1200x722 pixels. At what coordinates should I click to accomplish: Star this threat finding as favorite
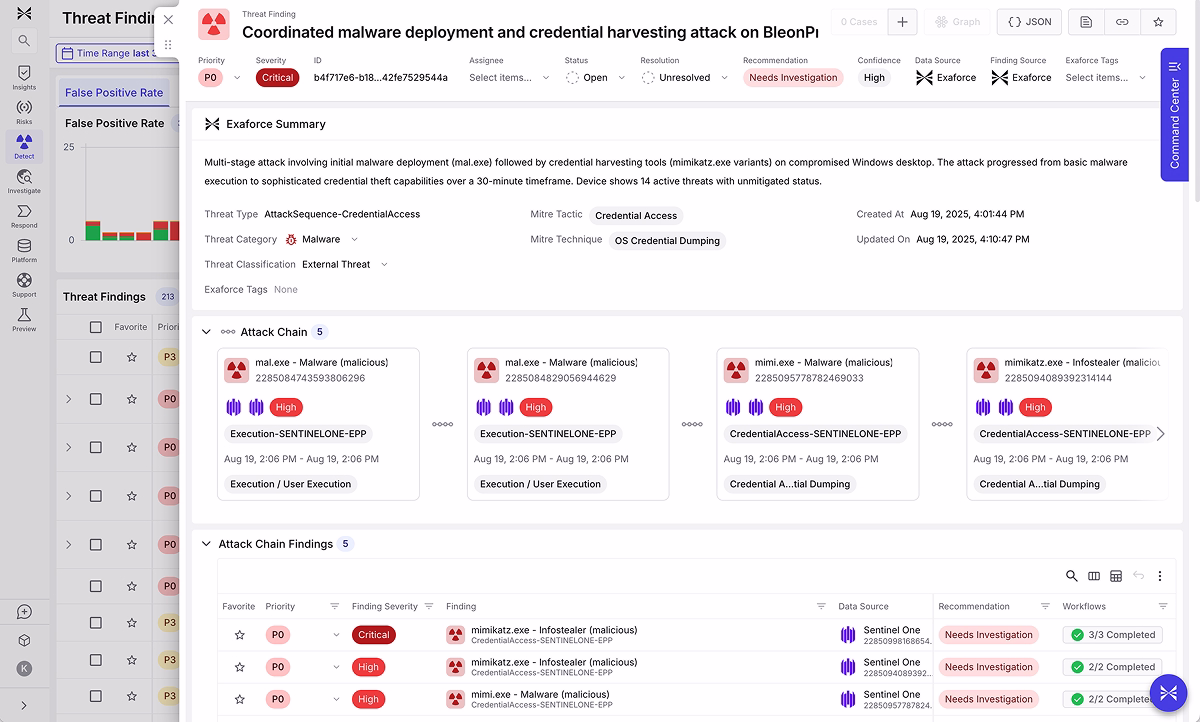coord(1158,22)
